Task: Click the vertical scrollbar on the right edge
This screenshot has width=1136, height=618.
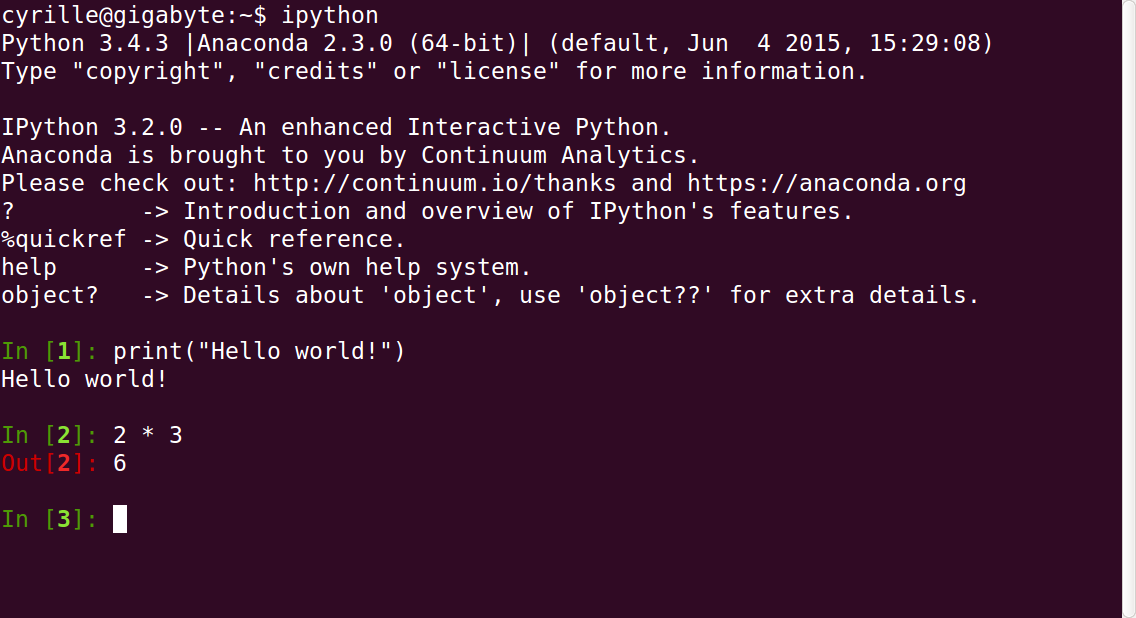Action: 1129,309
